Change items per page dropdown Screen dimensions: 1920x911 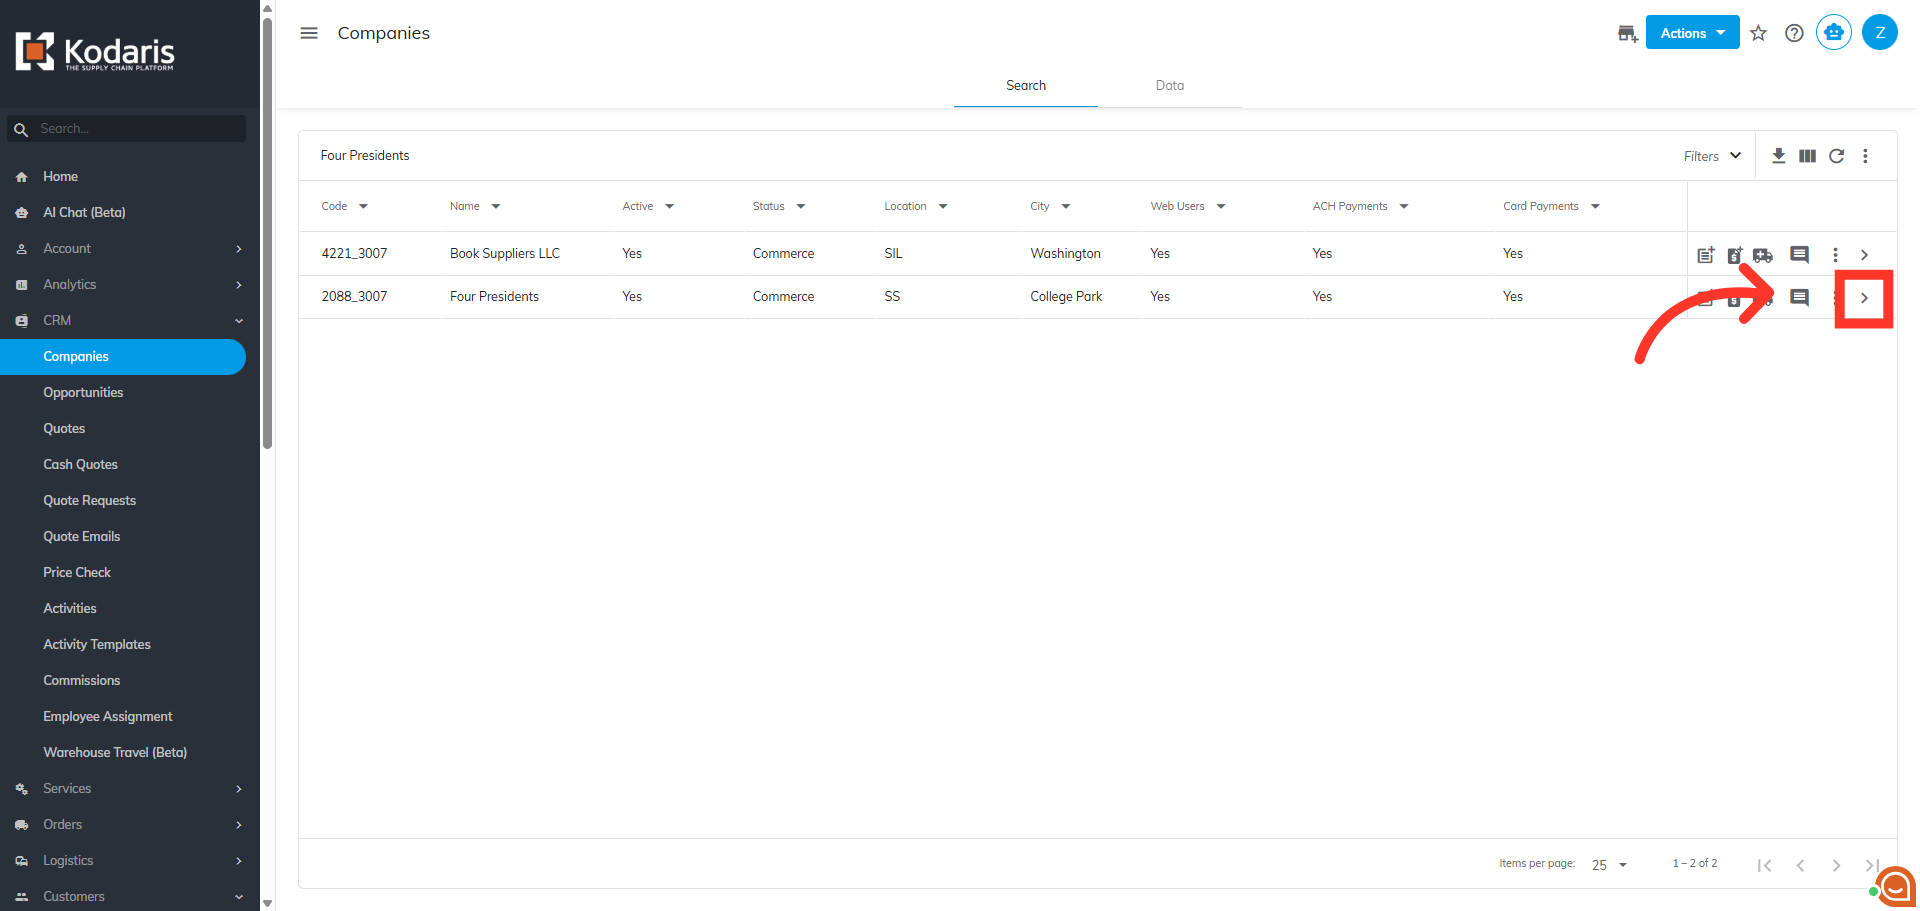pos(1610,865)
